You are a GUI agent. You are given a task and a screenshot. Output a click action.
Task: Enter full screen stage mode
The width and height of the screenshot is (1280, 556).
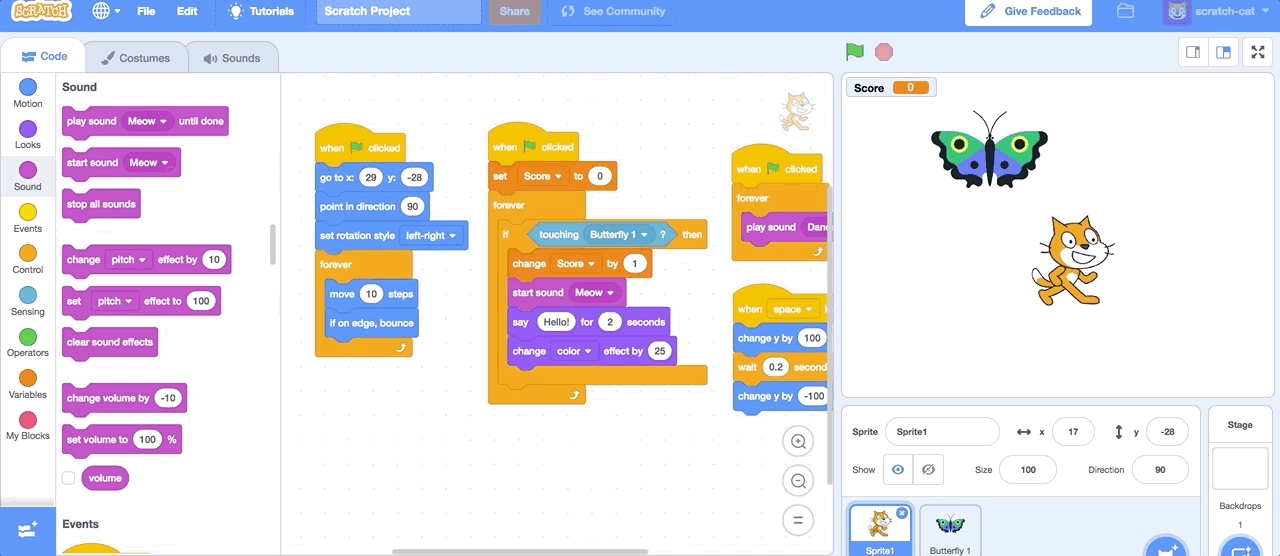click(x=1258, y=52)
